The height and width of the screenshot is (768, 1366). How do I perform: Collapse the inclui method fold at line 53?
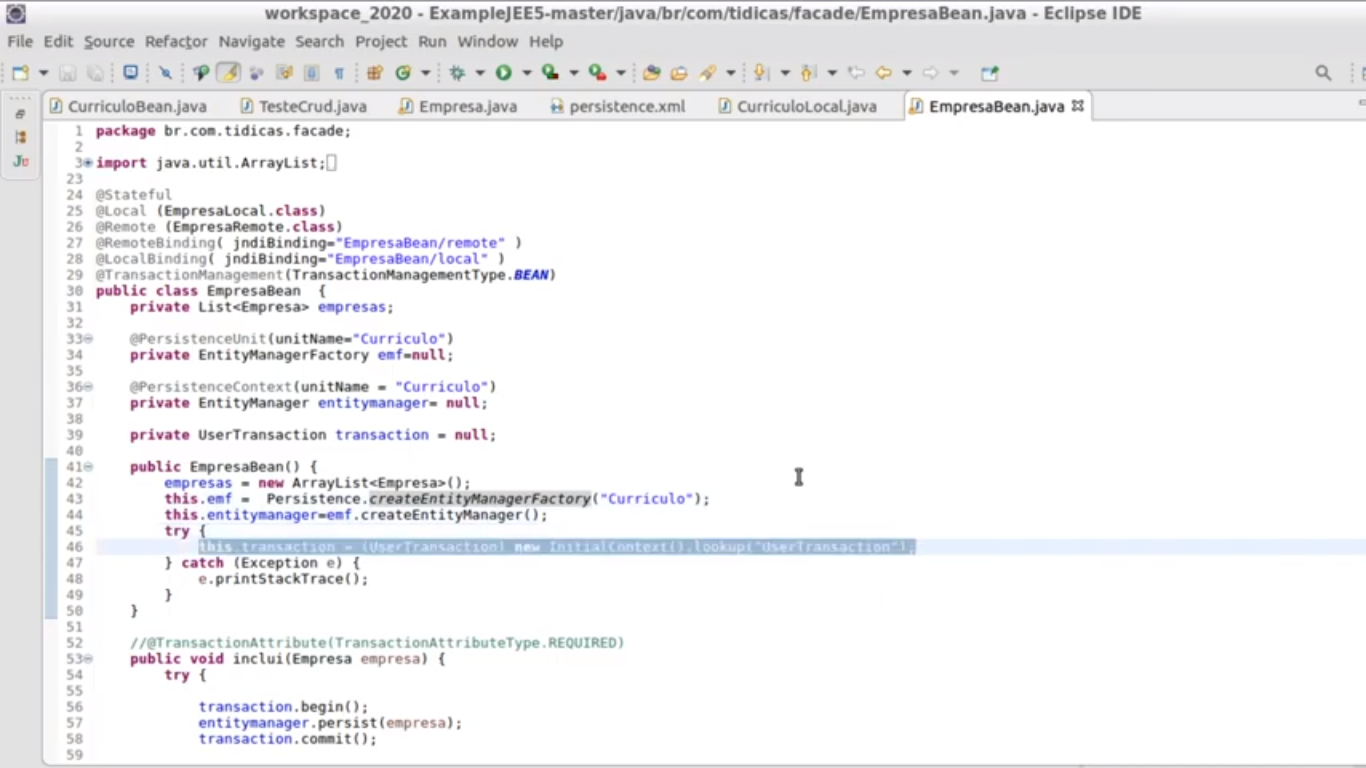point(88,659)
